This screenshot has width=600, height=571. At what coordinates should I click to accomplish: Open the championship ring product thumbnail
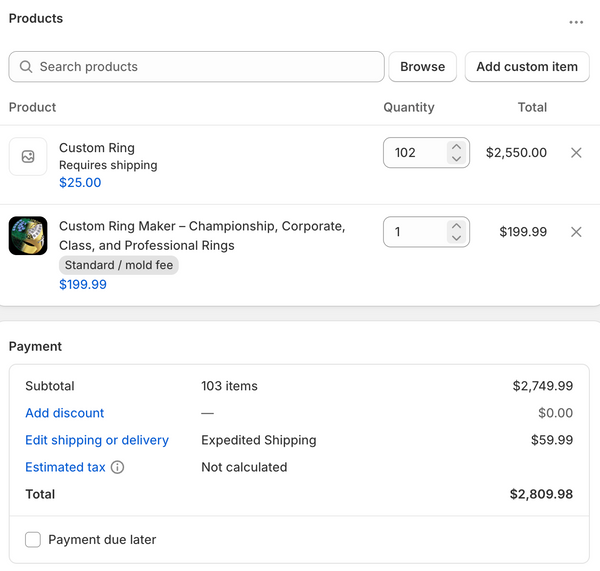pos(28,235)
